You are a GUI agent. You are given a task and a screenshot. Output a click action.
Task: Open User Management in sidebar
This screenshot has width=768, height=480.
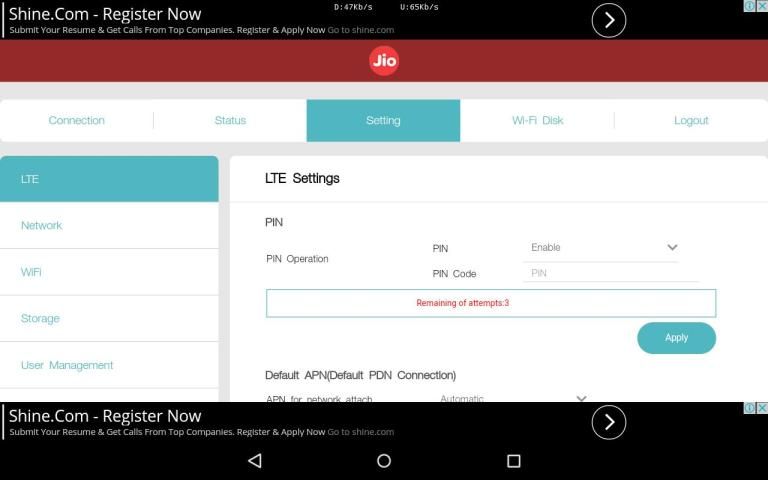pos(109,365)
